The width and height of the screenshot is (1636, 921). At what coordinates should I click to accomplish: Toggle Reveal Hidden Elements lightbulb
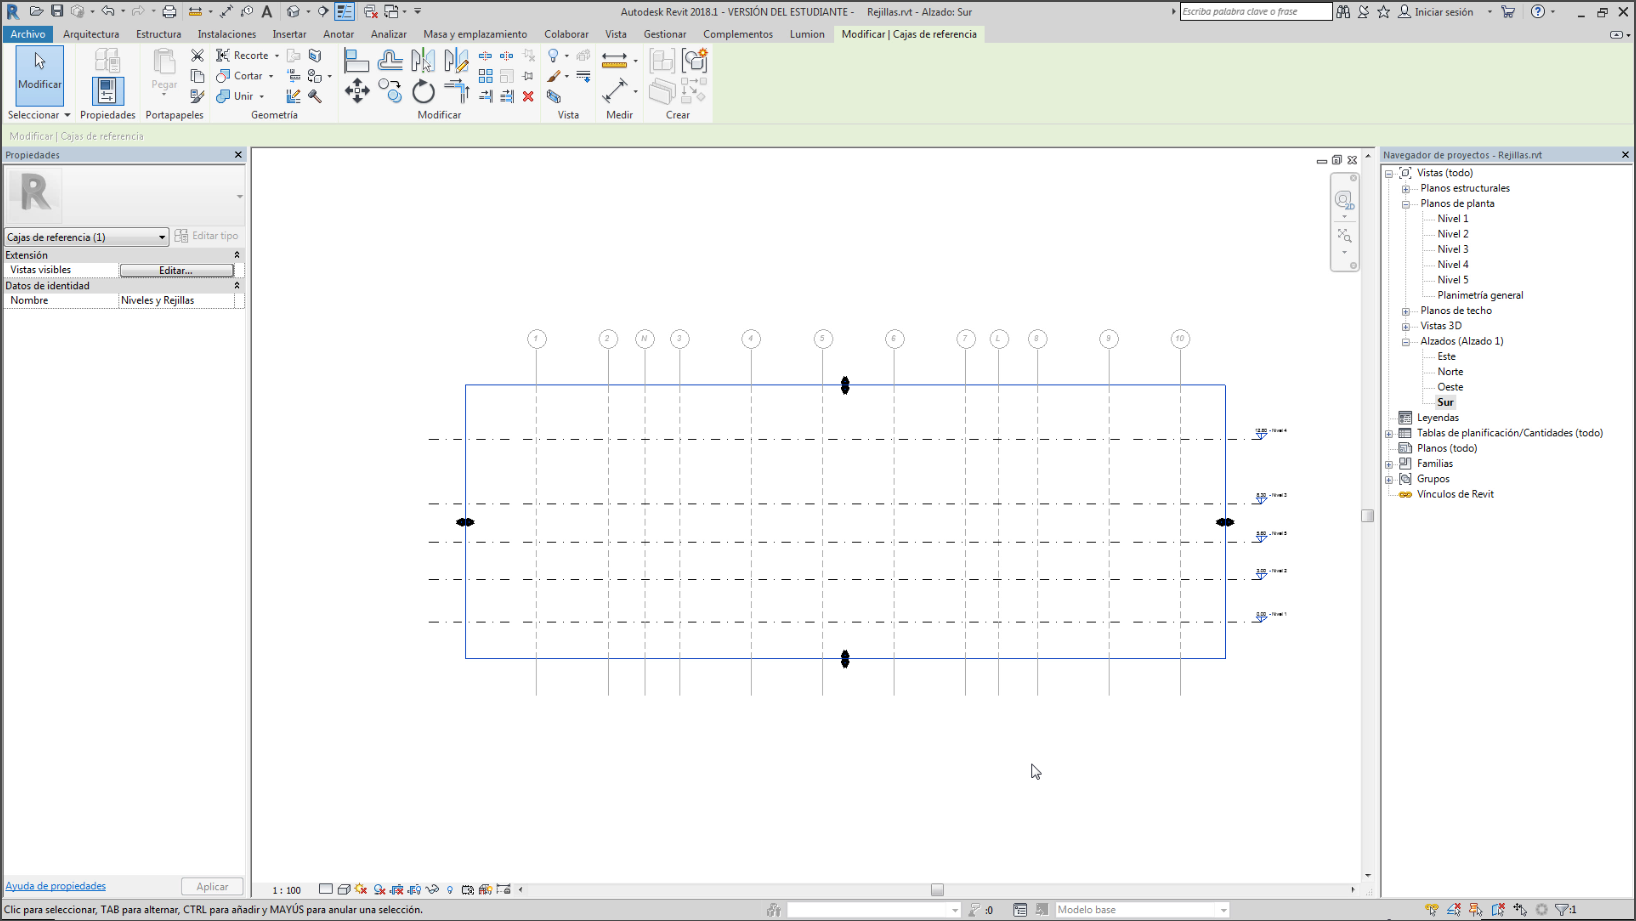pos(450,889)
